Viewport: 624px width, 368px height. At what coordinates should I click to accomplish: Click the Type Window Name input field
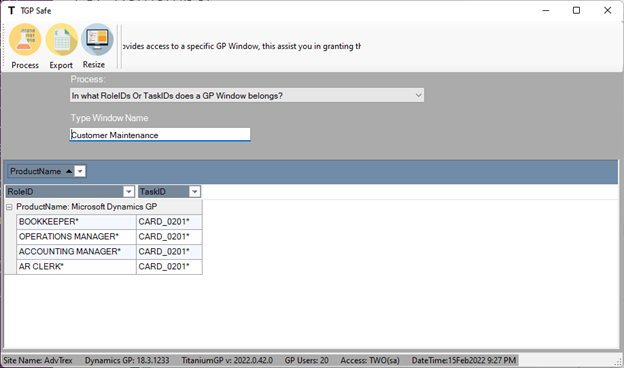(x=160, y=135)
